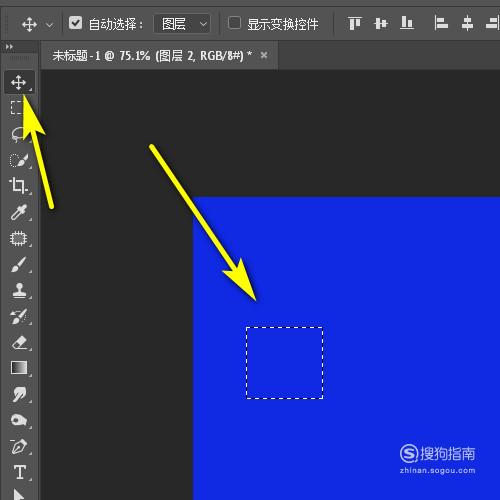Select the Spot Healing Brush tool
Image resolution: width=500 pixels, height=500 pixels.
point(19,238)
